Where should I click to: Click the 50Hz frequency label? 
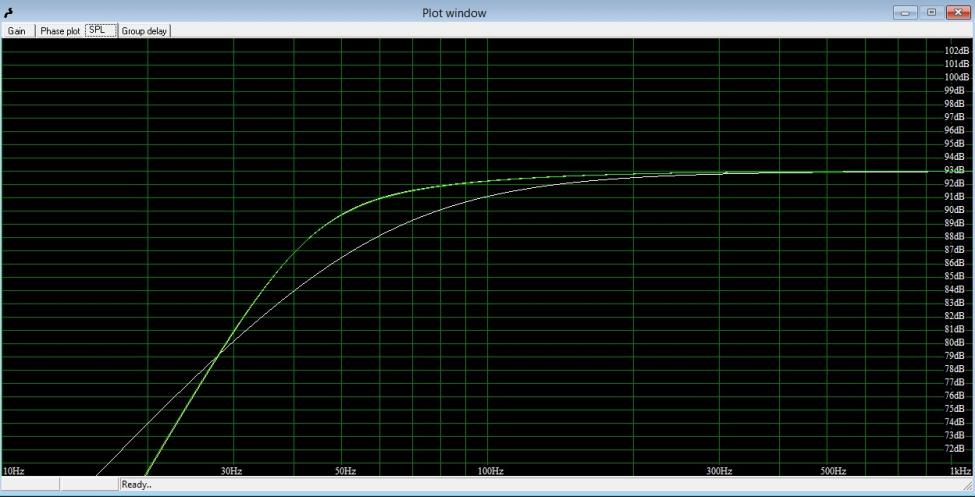[345, 471]
